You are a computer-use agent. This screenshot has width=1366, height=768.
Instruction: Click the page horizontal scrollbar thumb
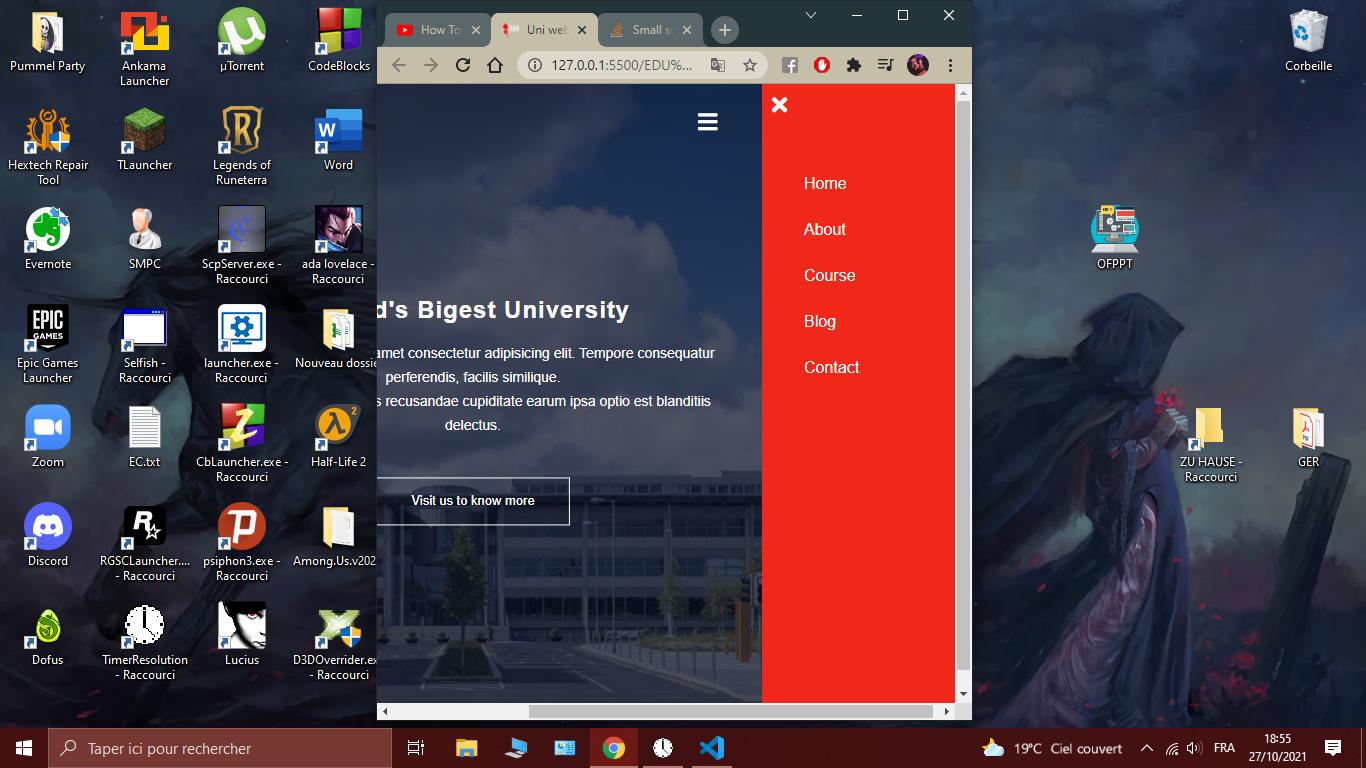pos(730,711)
